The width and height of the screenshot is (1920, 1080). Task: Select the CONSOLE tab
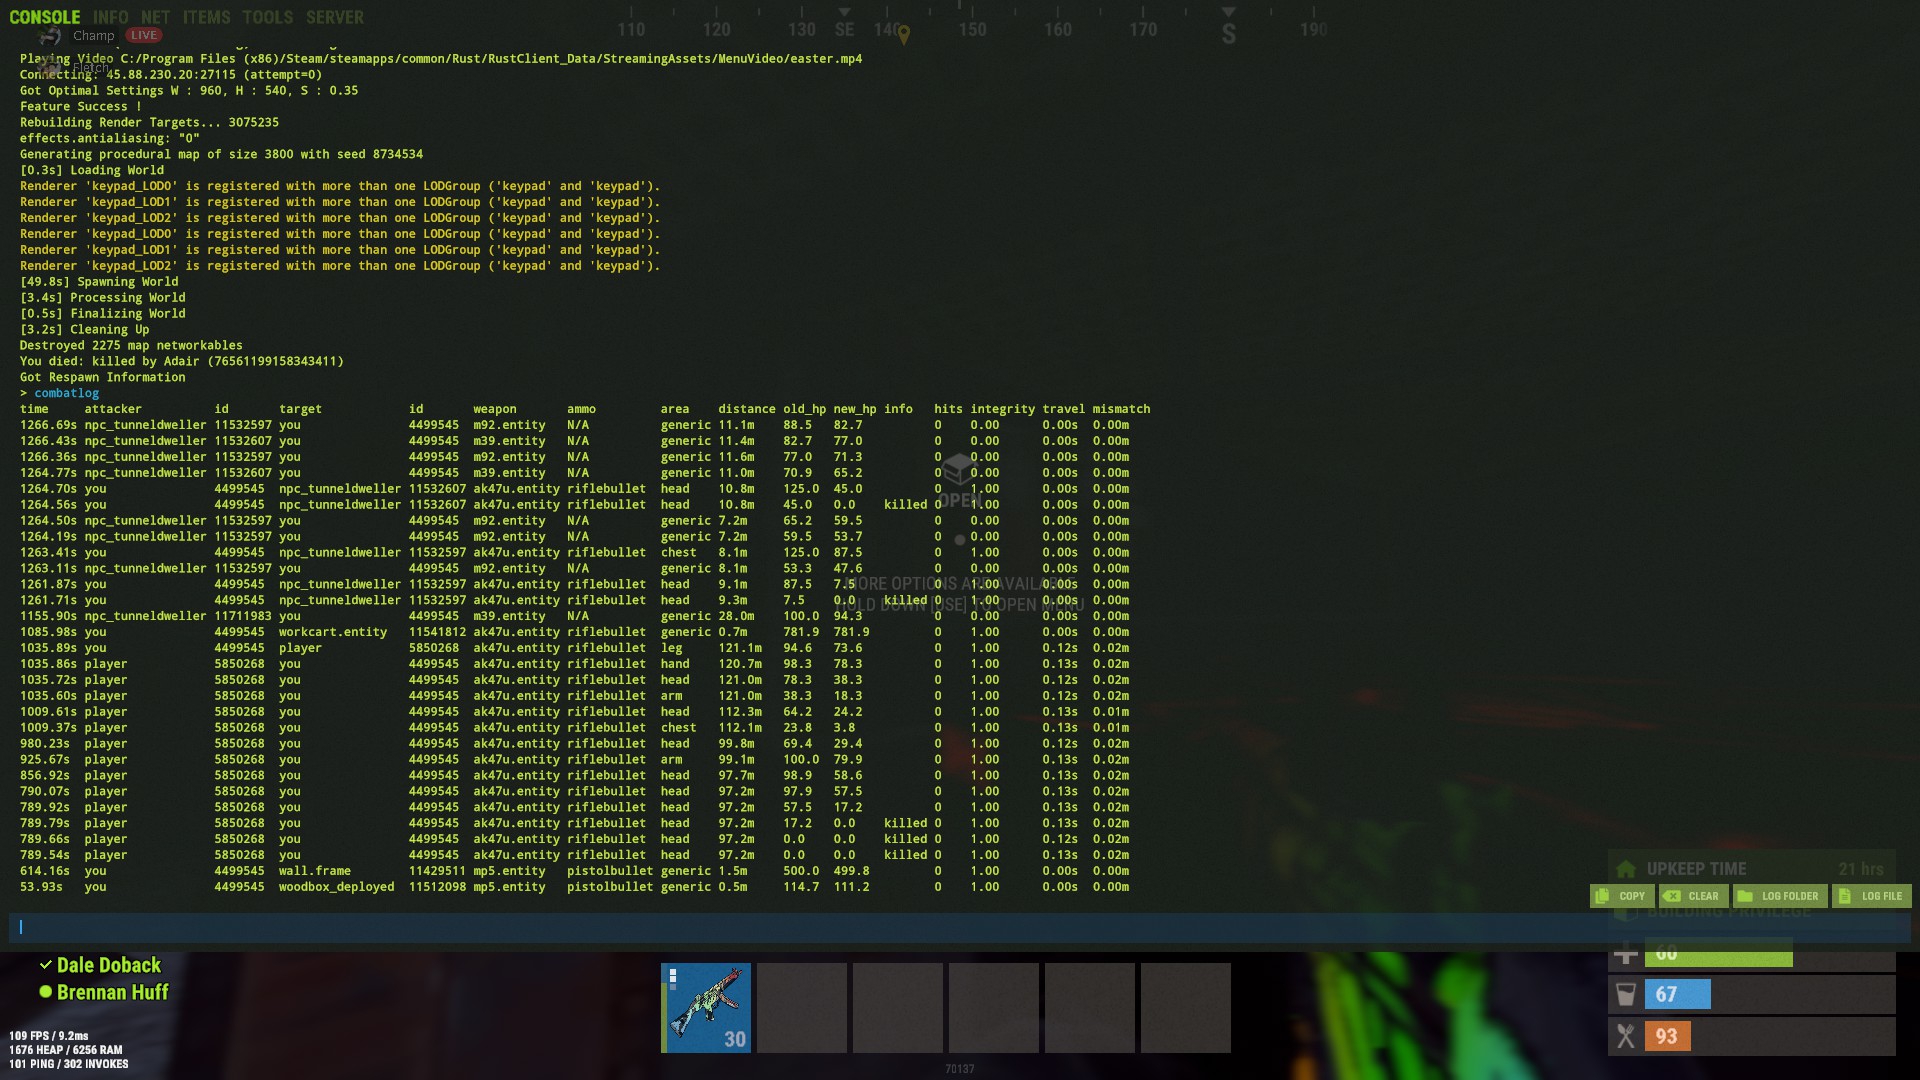pyautogui.click(x=44, y=17)
